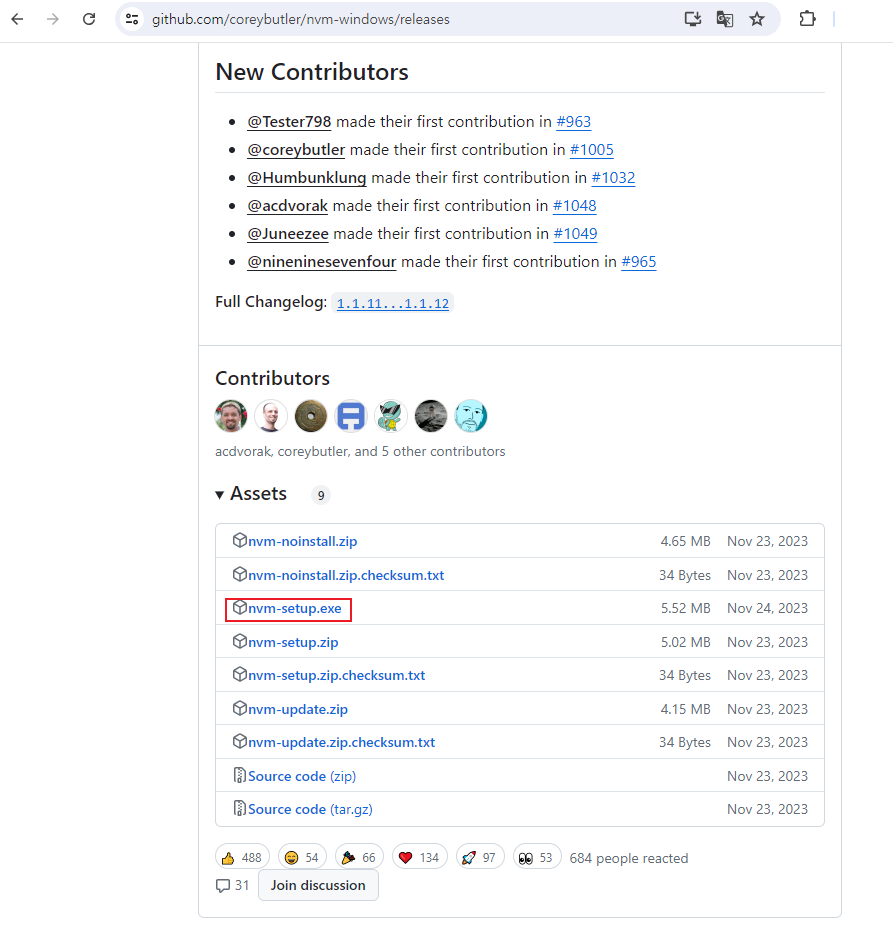React with thumbs up (488)

coord(242,858)
